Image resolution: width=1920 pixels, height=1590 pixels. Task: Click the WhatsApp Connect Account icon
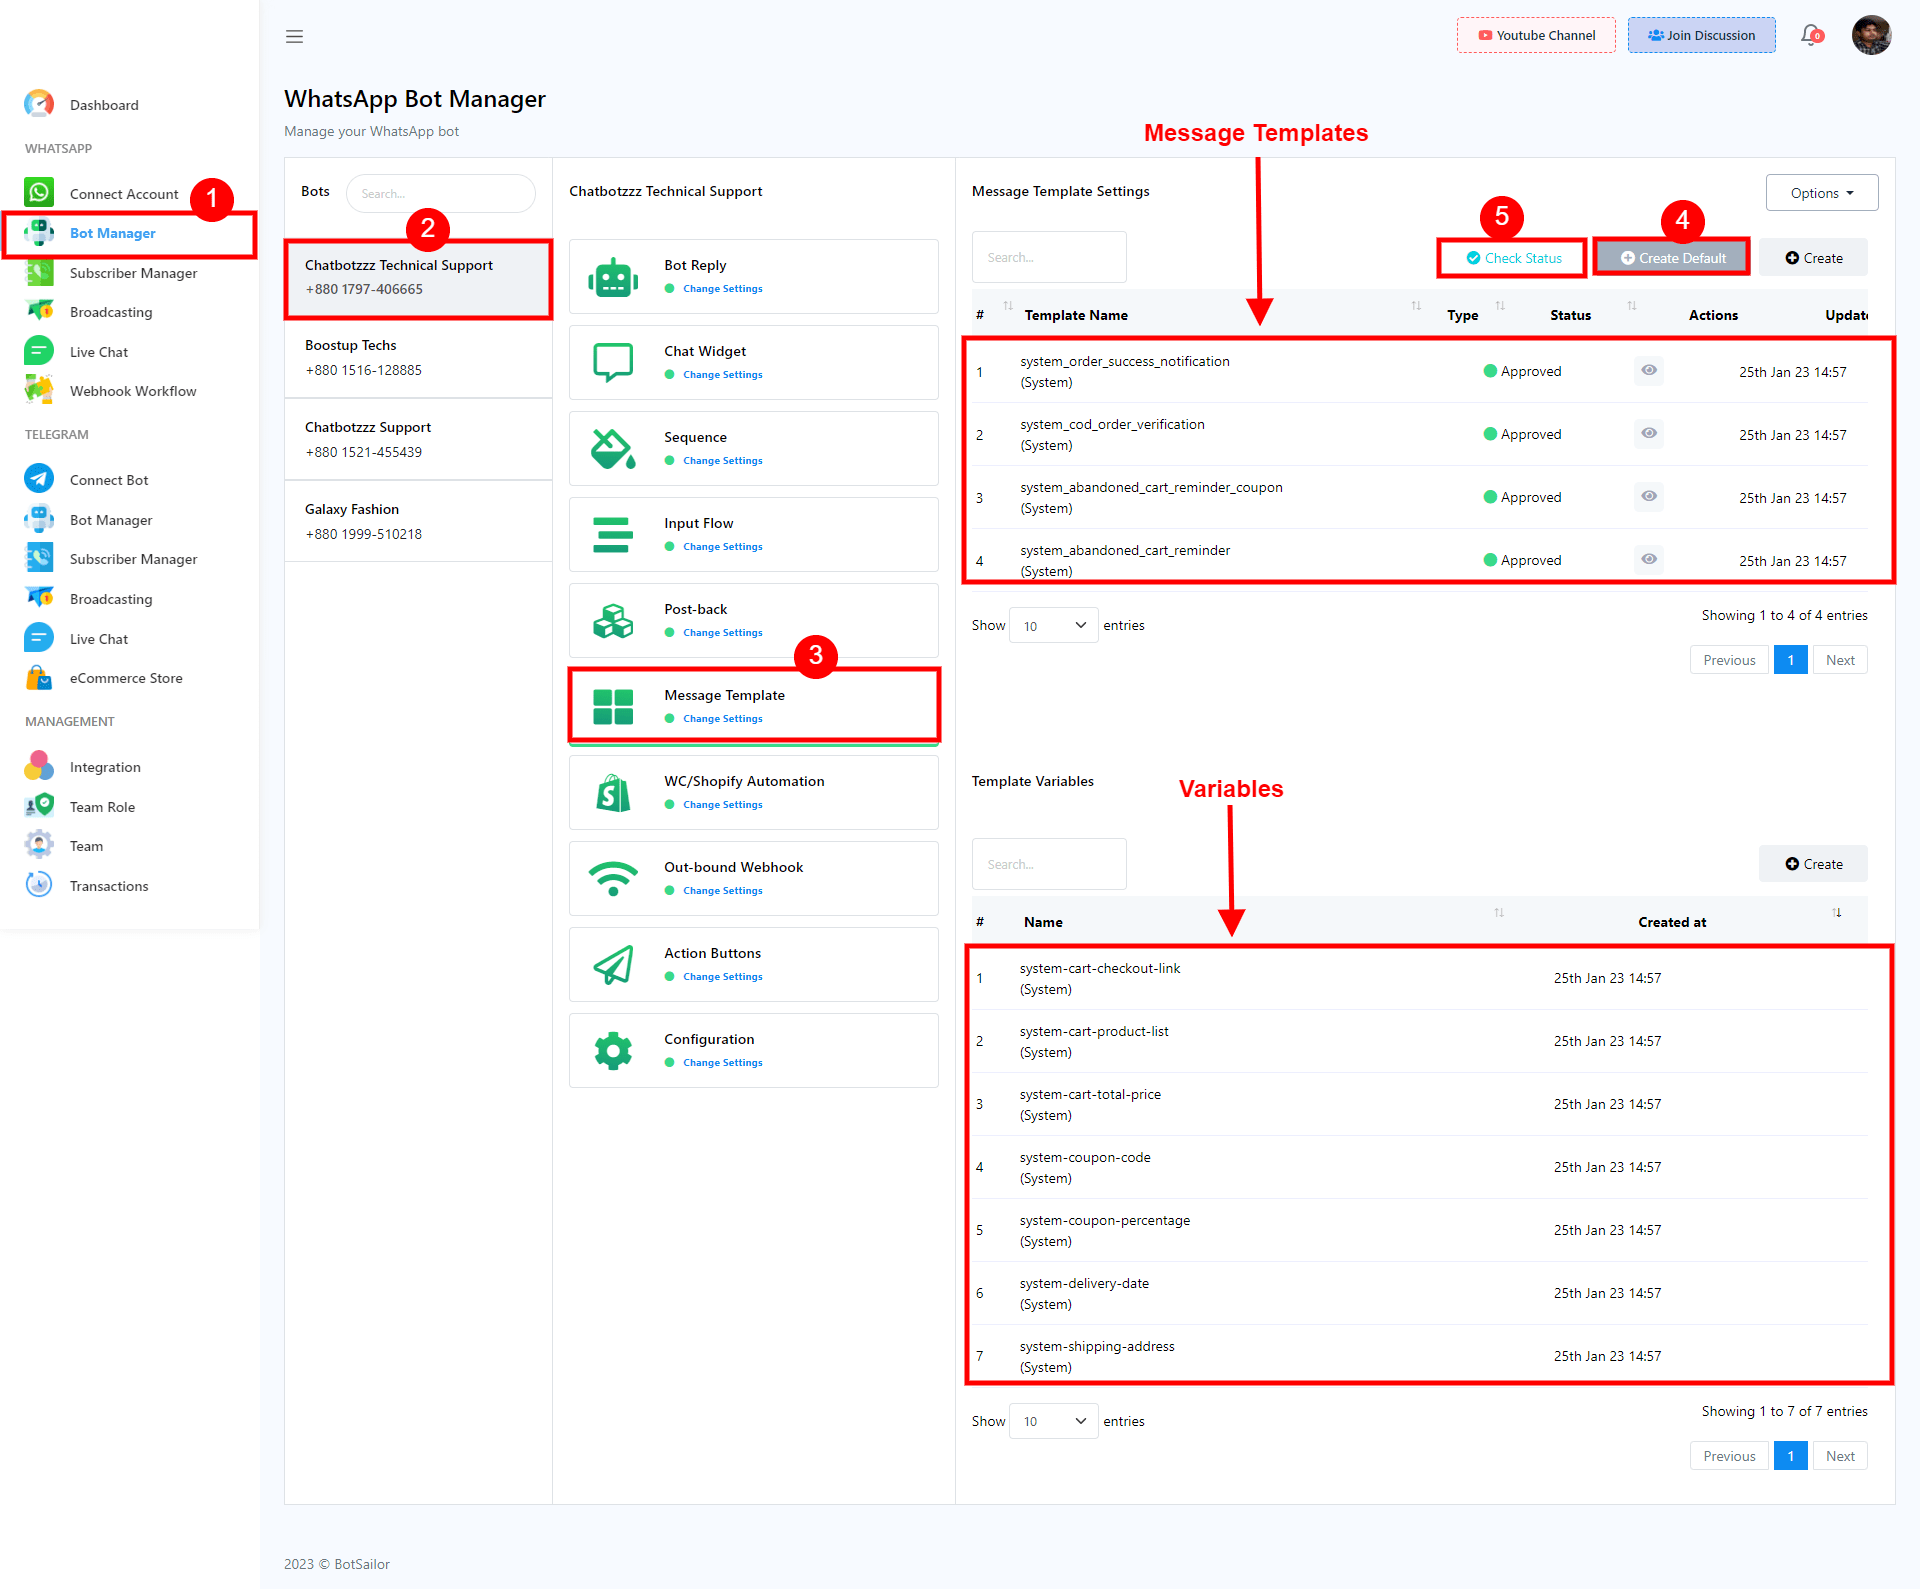[x=39, y=193]
